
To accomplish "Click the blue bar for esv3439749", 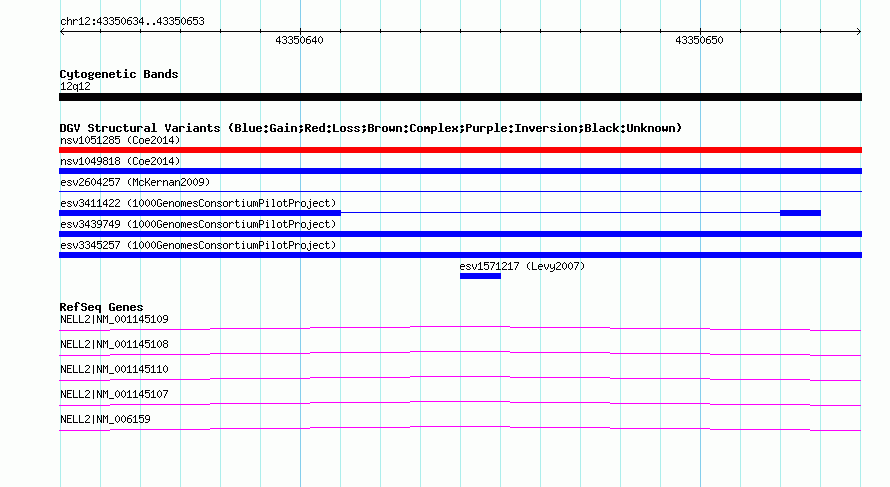I will pos(460,234).
